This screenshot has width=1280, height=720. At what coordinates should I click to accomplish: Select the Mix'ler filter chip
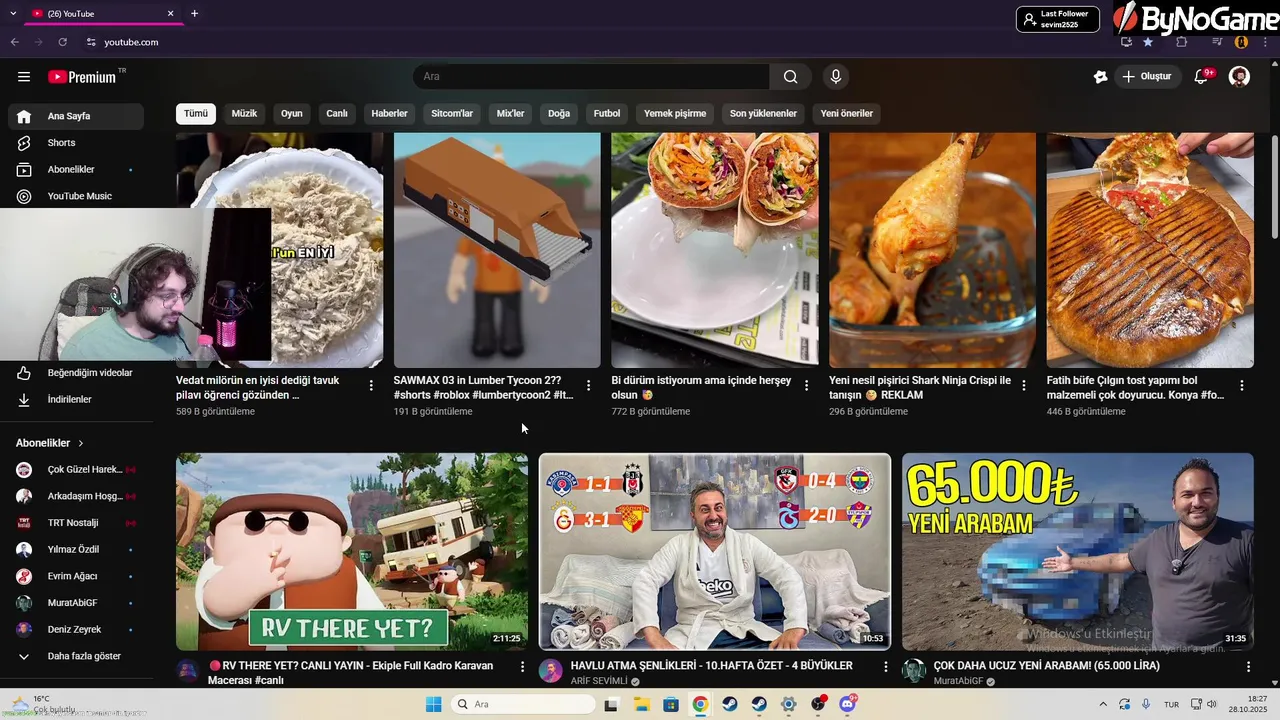510,114
